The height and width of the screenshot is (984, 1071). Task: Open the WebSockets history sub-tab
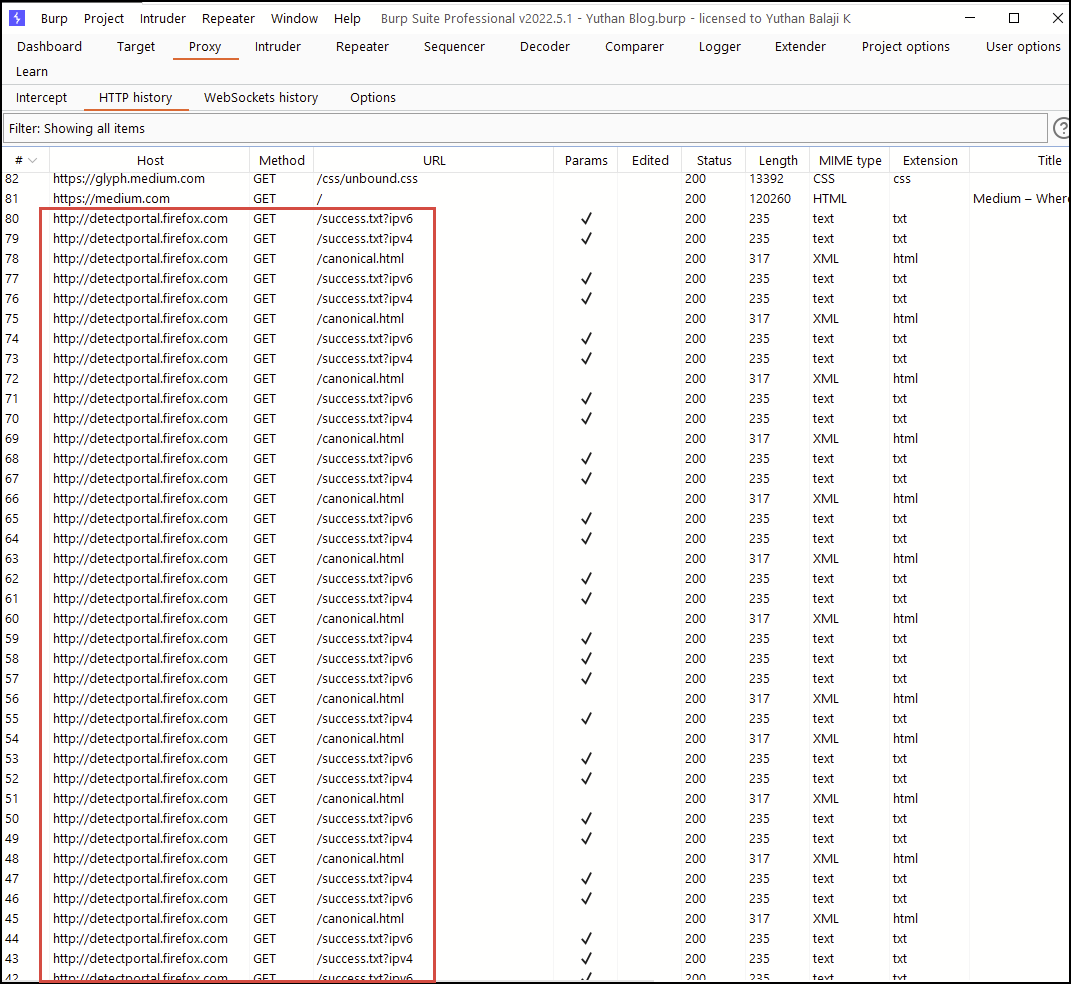261,98
